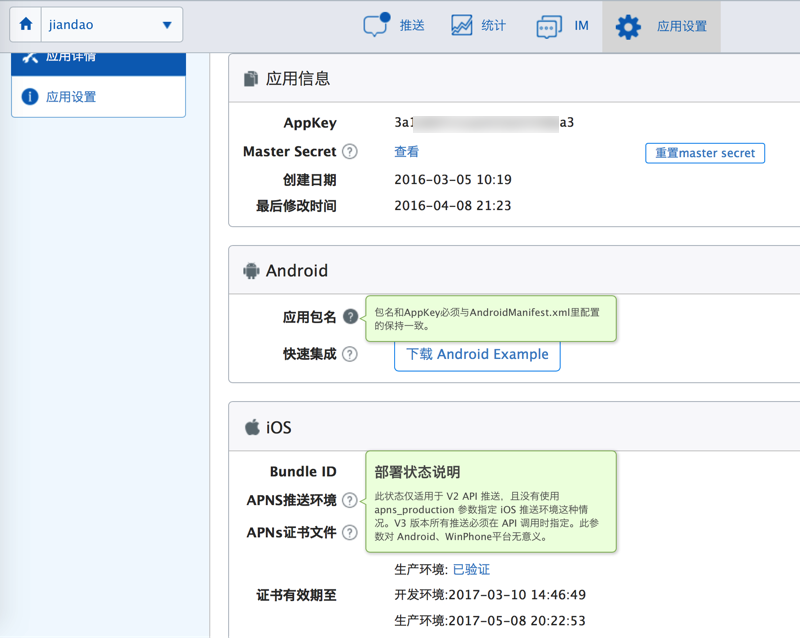This screenshot has height=639, width=800.
Task: Click the 应用包名 help icon
Action: [350, 316]
